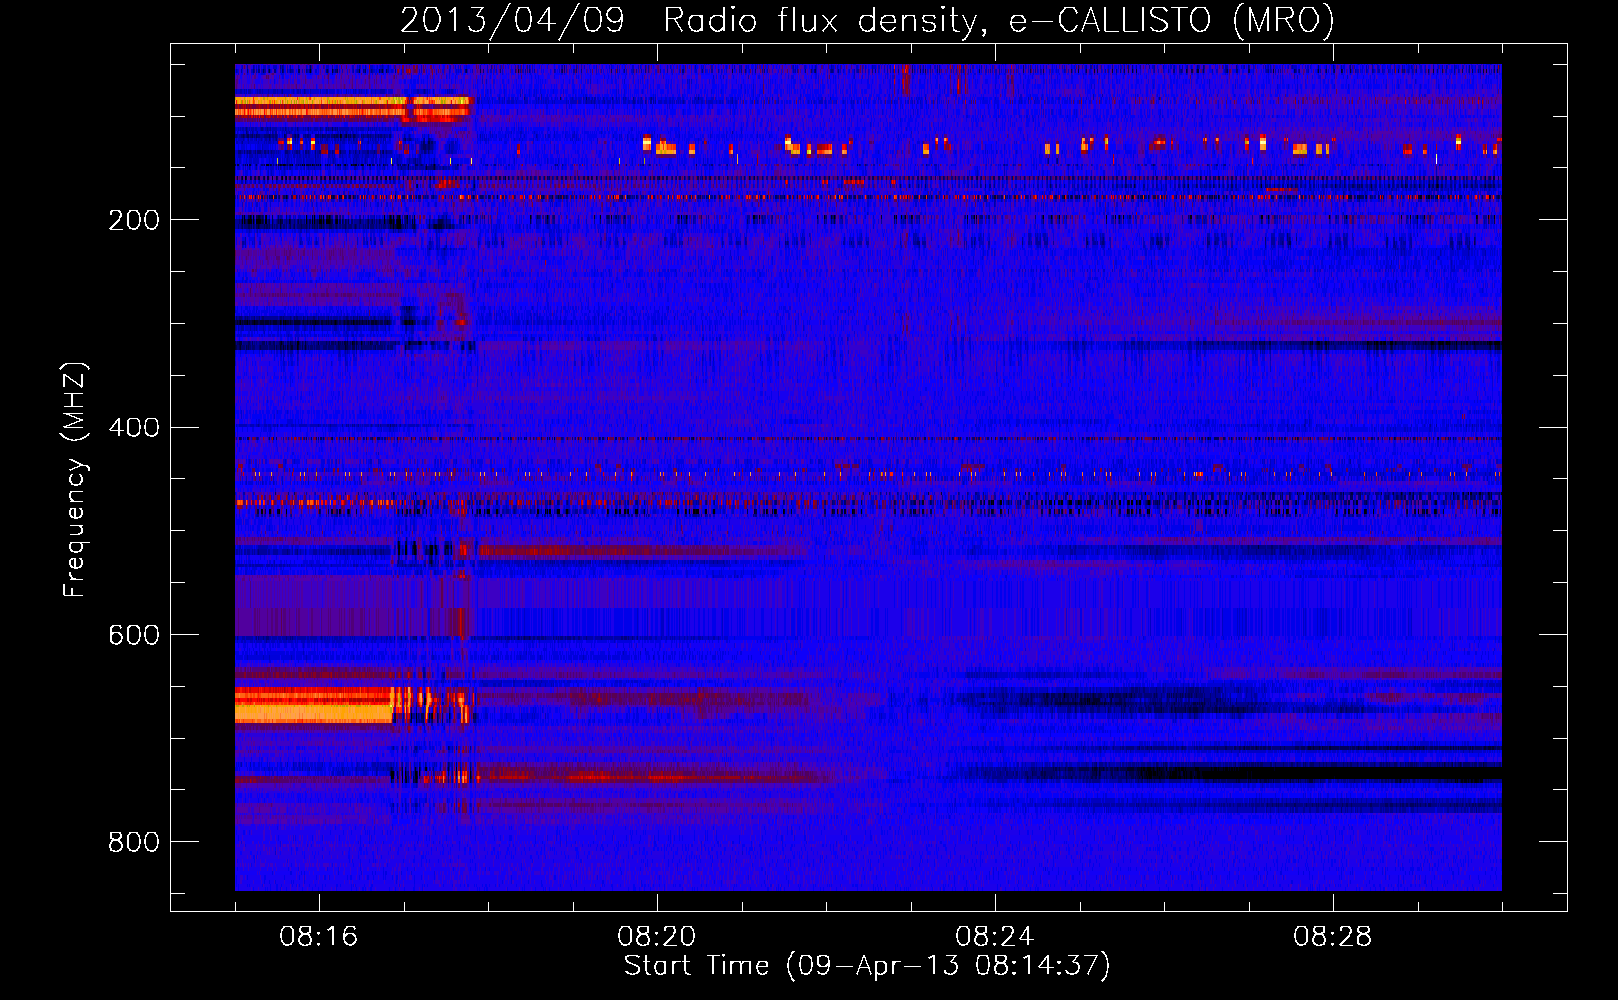
Task: Click the '800' frequency tick label
Action: point(134,843)
